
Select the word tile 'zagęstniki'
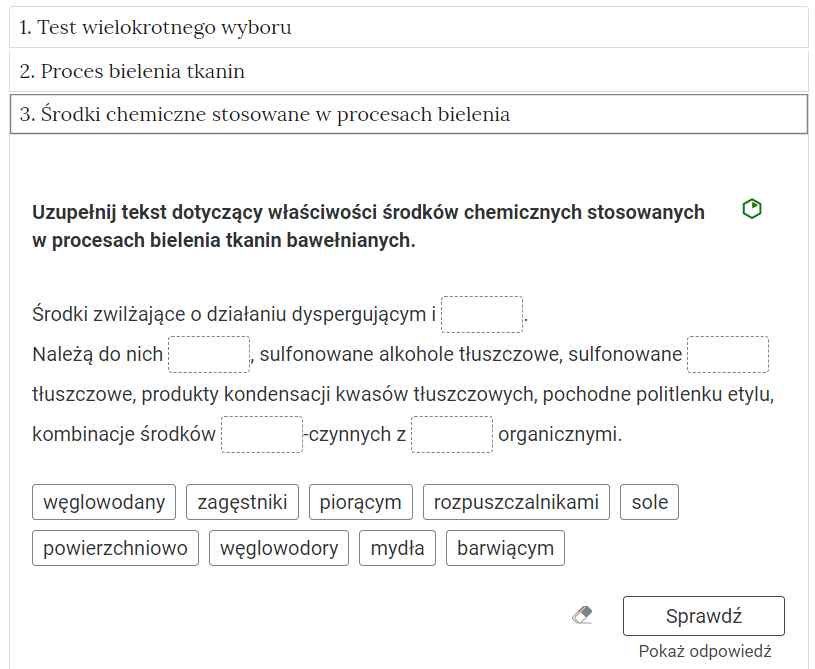pos(242,501)
